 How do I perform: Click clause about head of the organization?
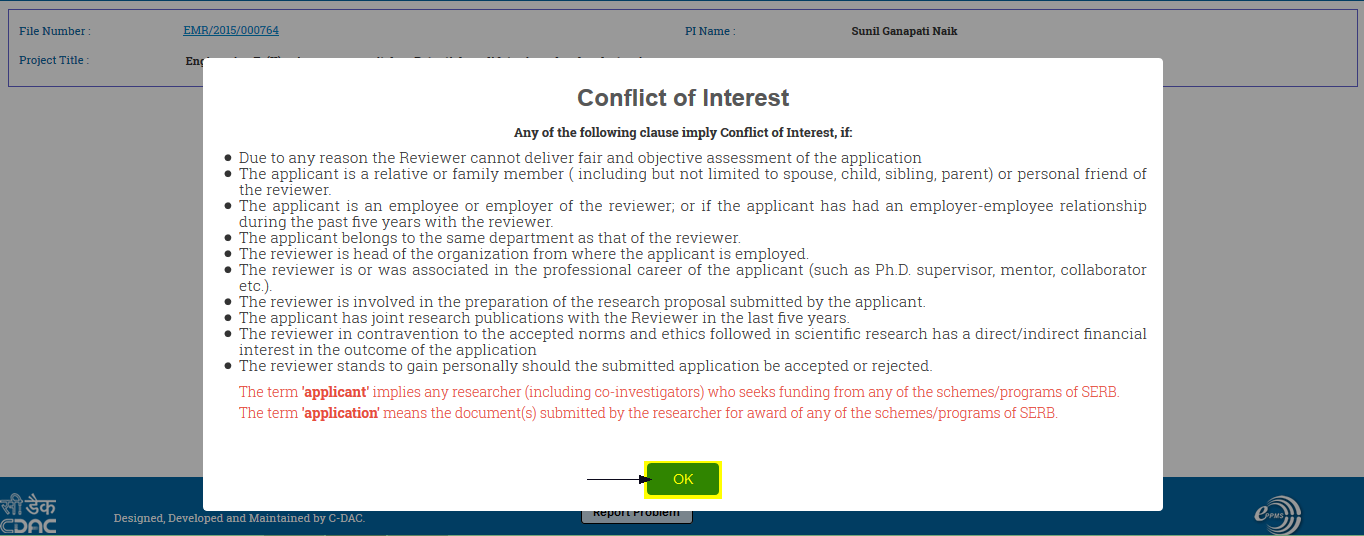[523, 254]
